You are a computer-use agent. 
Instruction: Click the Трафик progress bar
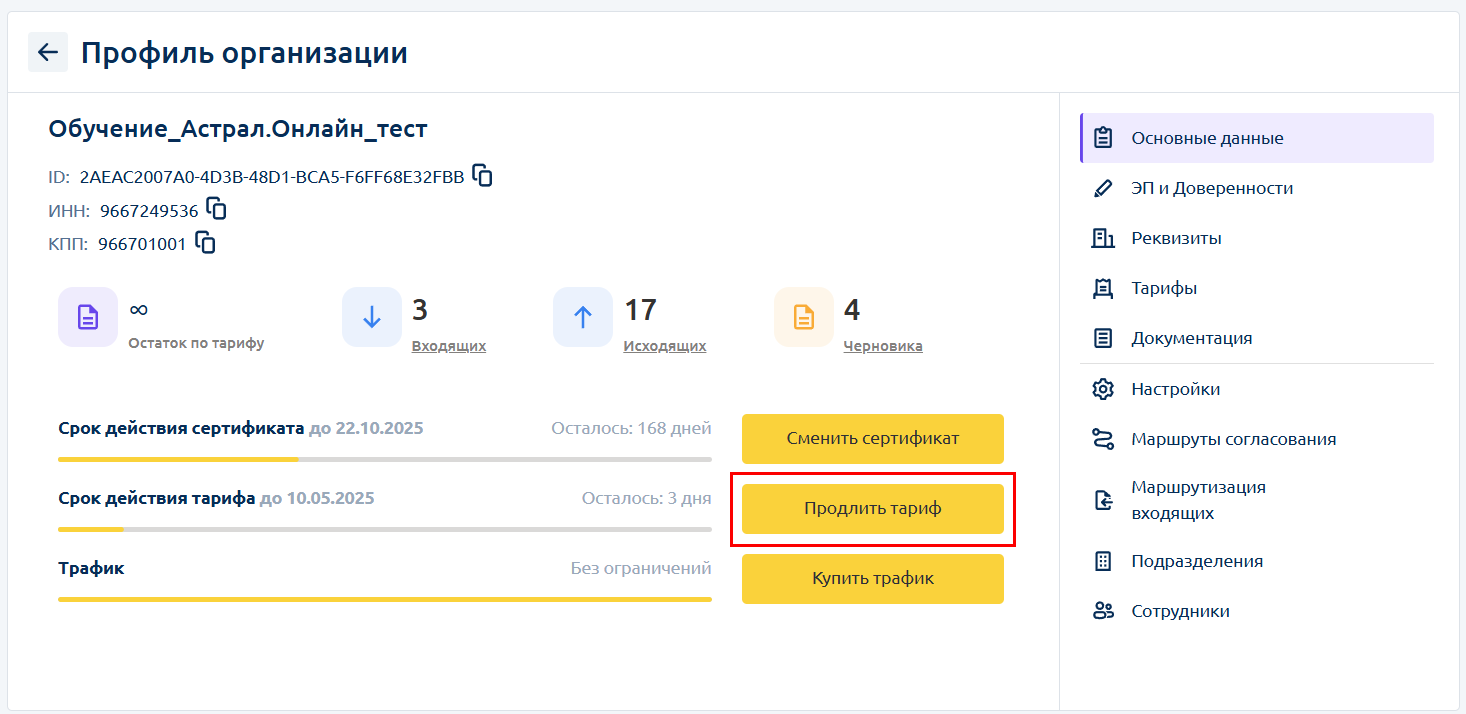coord(385,599)
